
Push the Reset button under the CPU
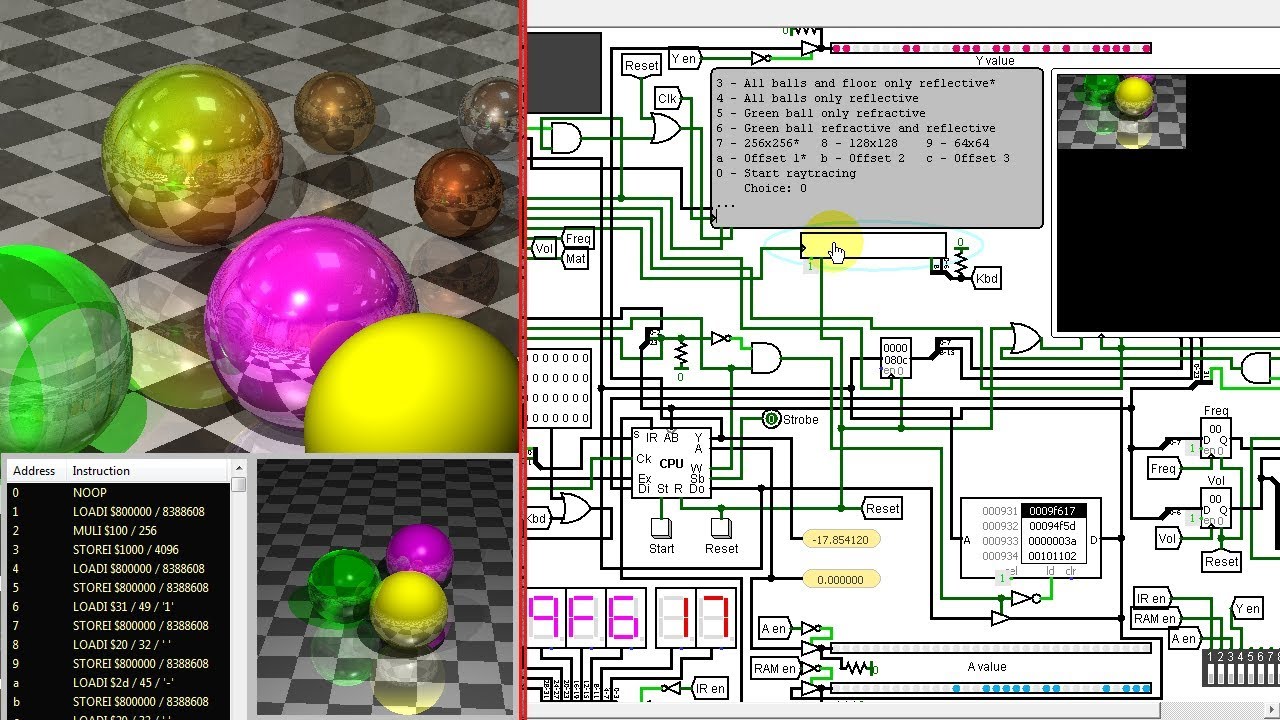721,528
